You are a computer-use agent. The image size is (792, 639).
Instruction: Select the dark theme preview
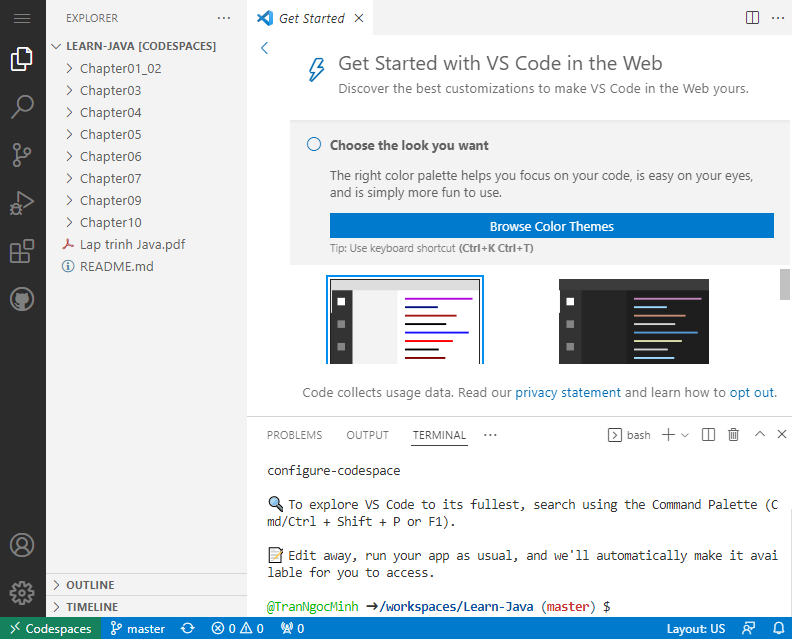point(633,321)
